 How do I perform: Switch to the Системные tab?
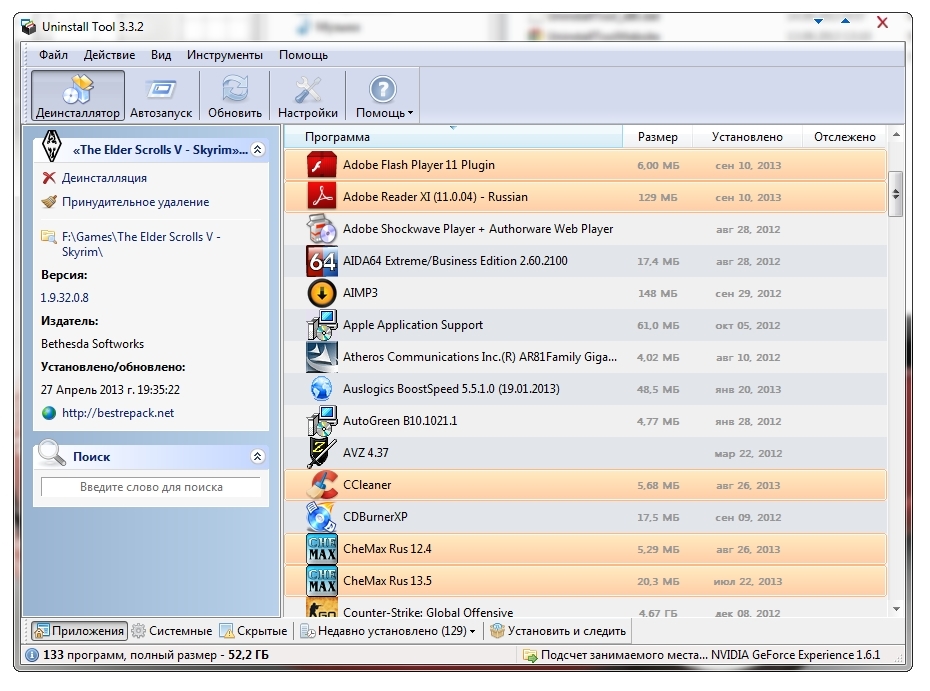172,631
